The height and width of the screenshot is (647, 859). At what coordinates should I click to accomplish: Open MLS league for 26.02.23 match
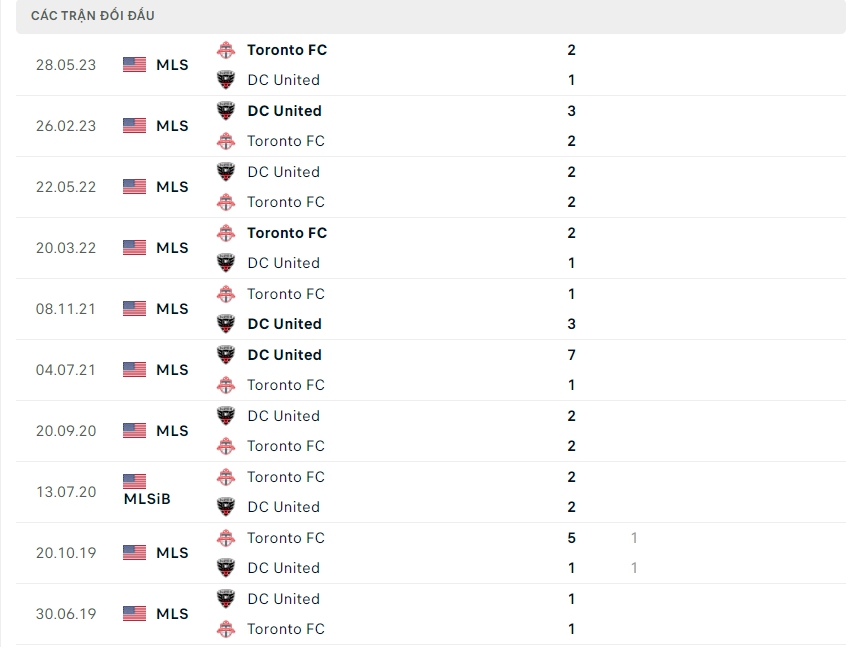172,126
